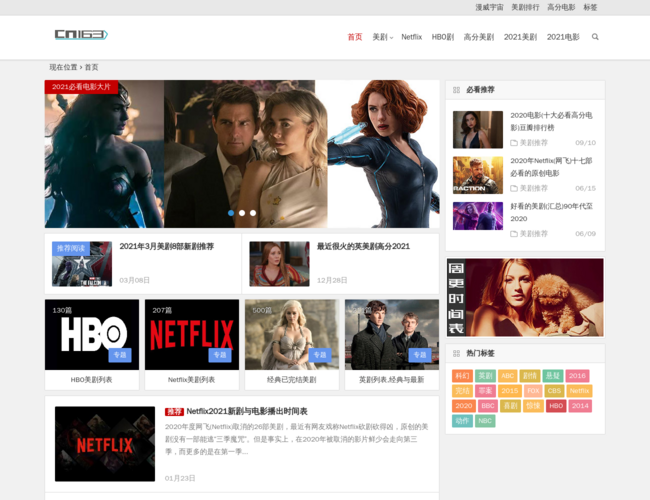650x500 pixels.
Task: Select the 科幻 tag in 热门标签
Action: point(462,376)
